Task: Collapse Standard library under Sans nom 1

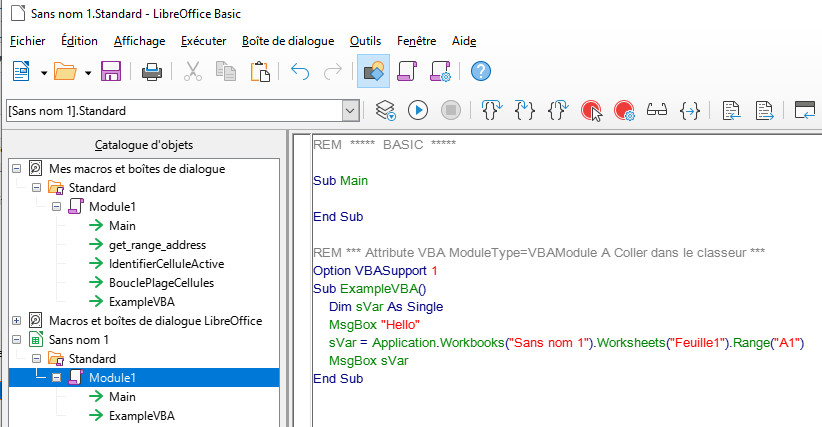Action: (x=36, y=358)
